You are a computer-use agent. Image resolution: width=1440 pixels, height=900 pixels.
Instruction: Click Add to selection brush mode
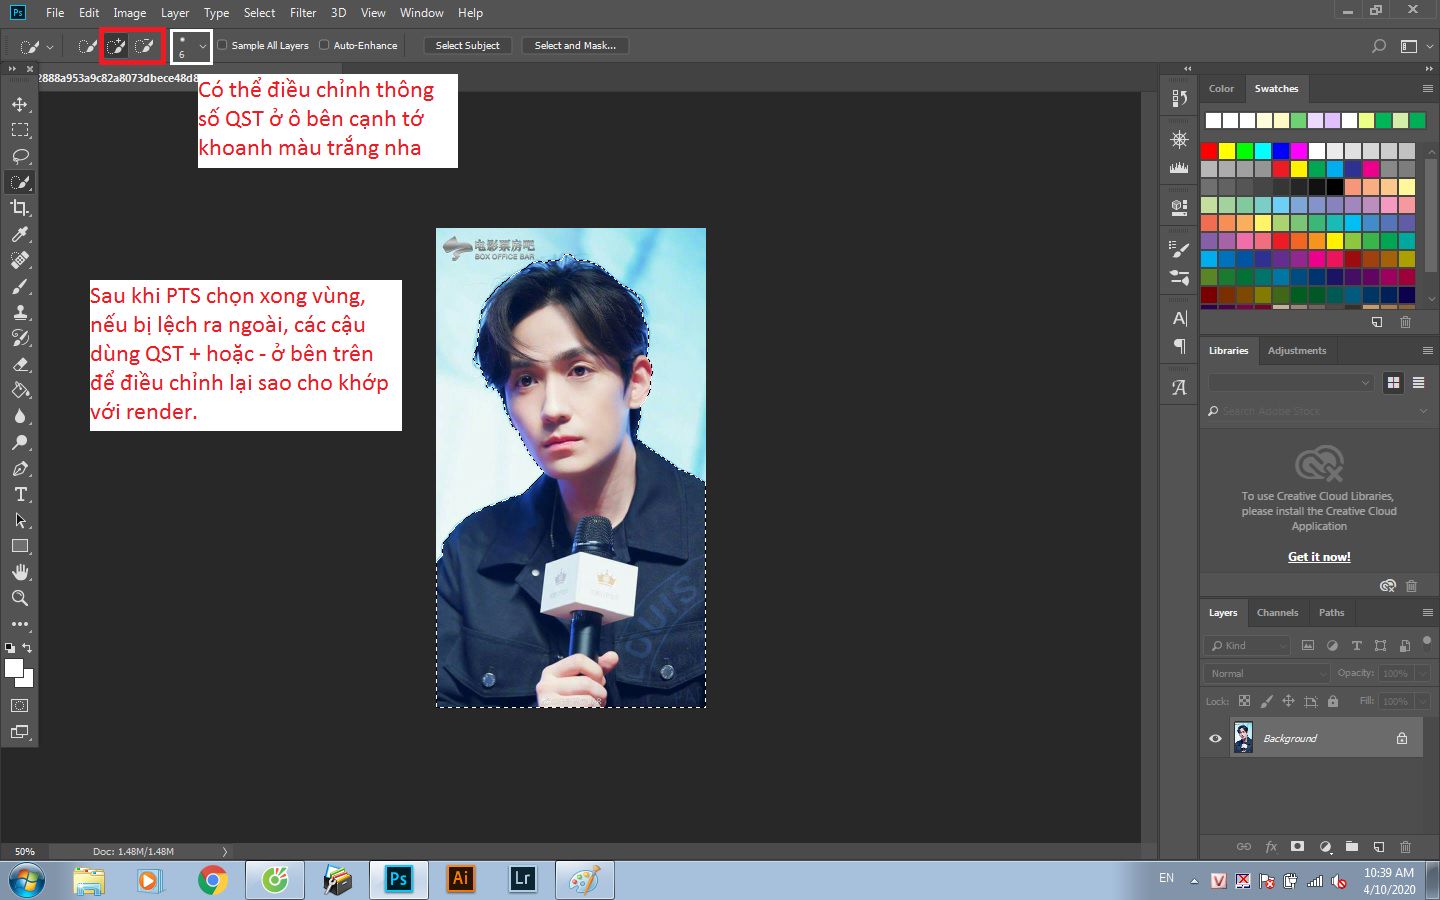[117, 46]
